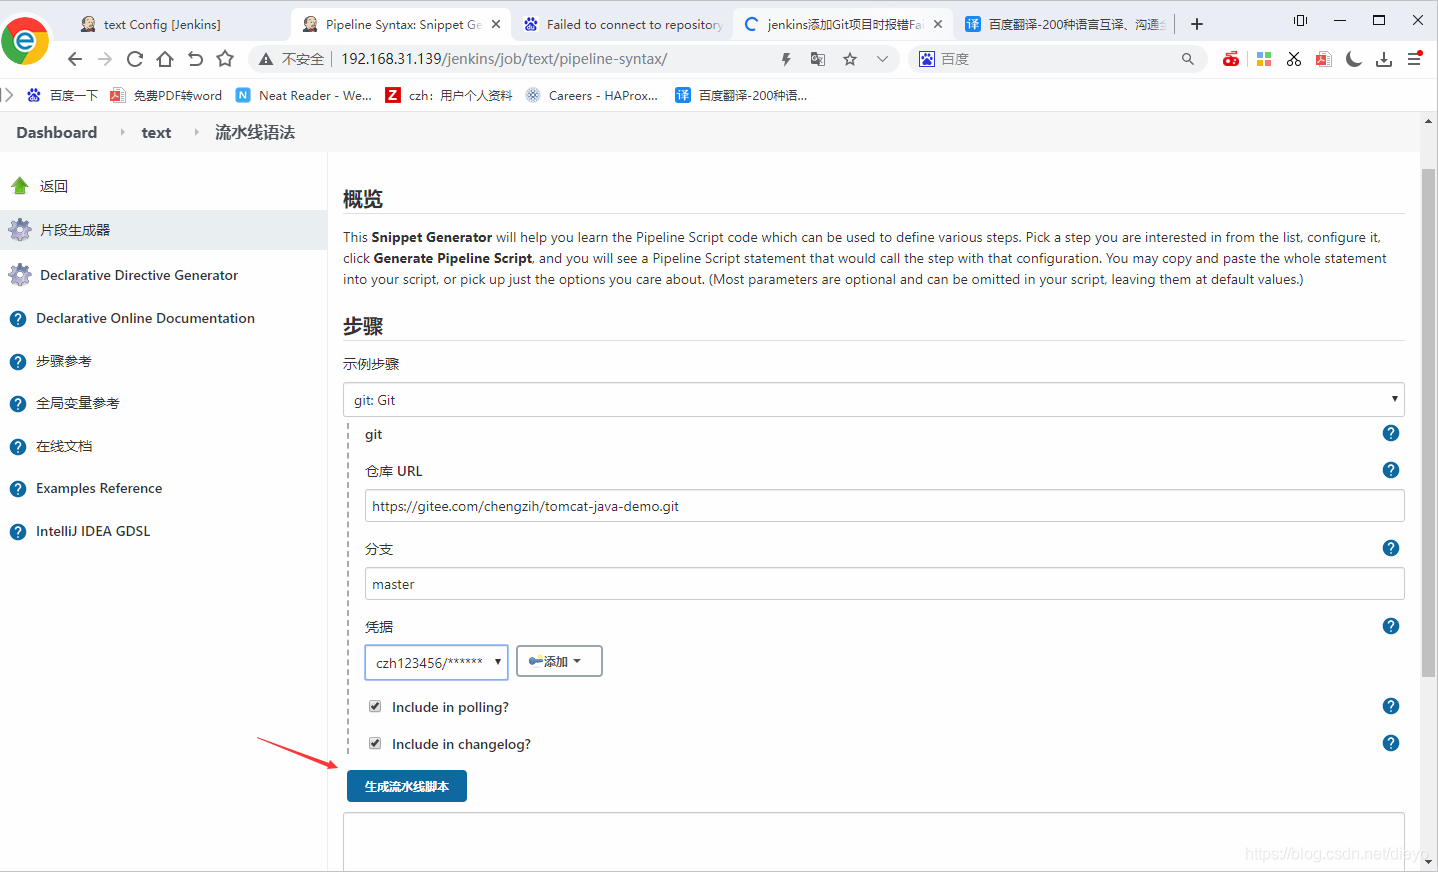
Task: Expand the breadcrumb arrow after text
Action: 196,132
